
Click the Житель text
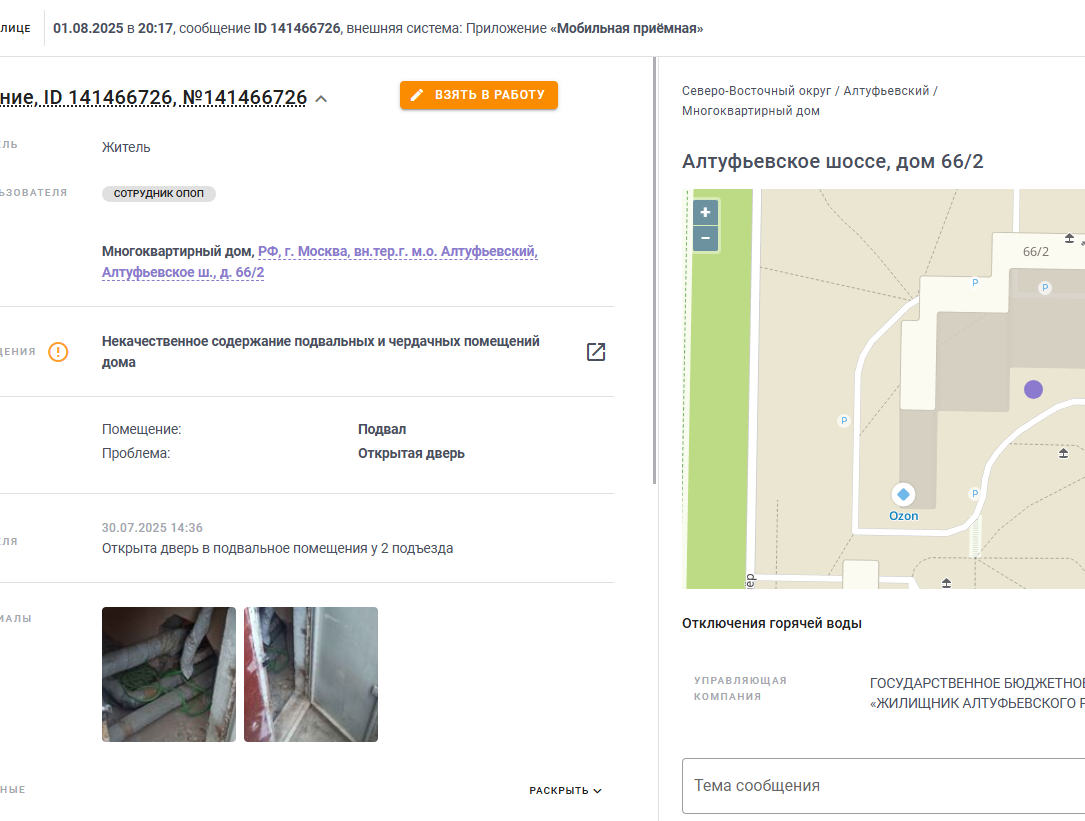[126, 147]
